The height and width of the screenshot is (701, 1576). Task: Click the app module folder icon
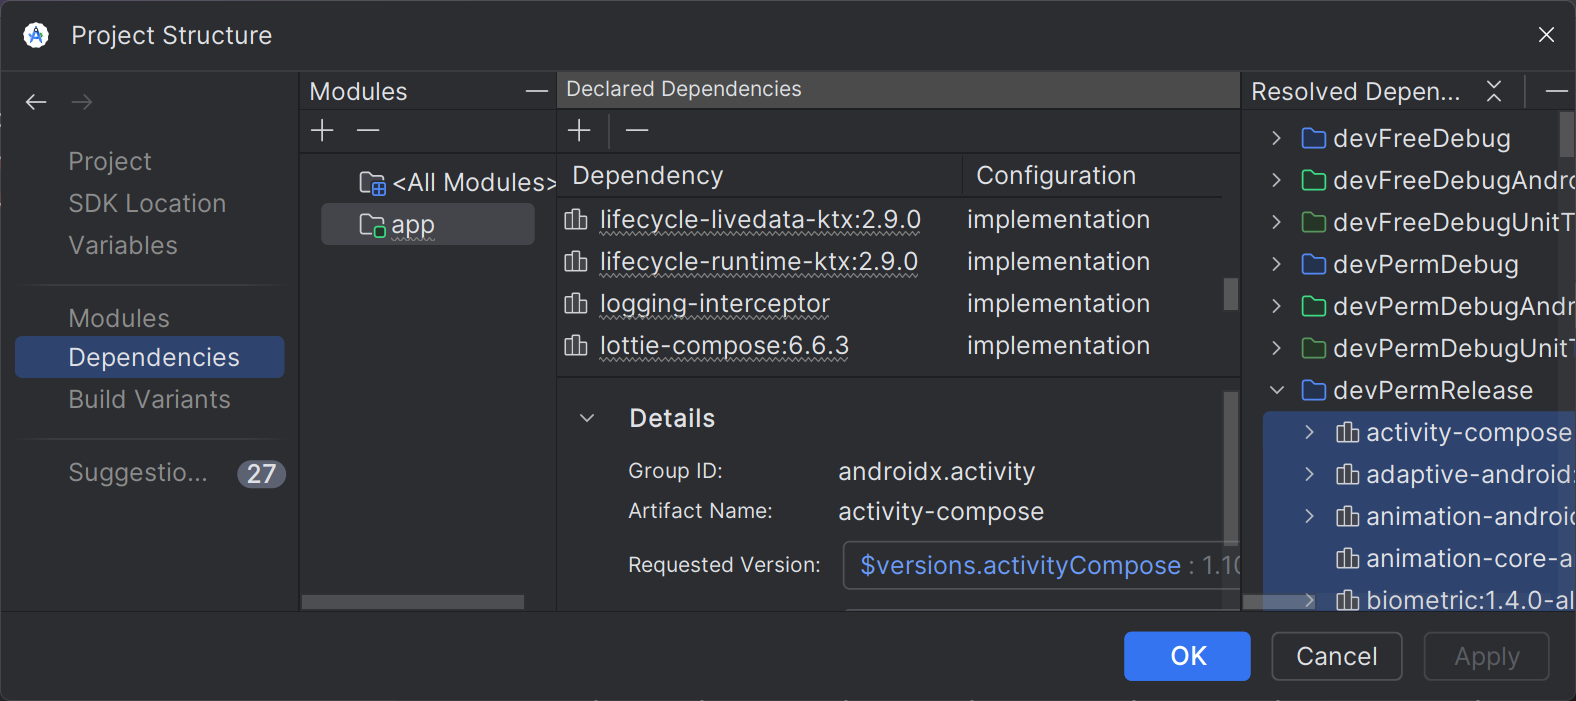point(372,225)
